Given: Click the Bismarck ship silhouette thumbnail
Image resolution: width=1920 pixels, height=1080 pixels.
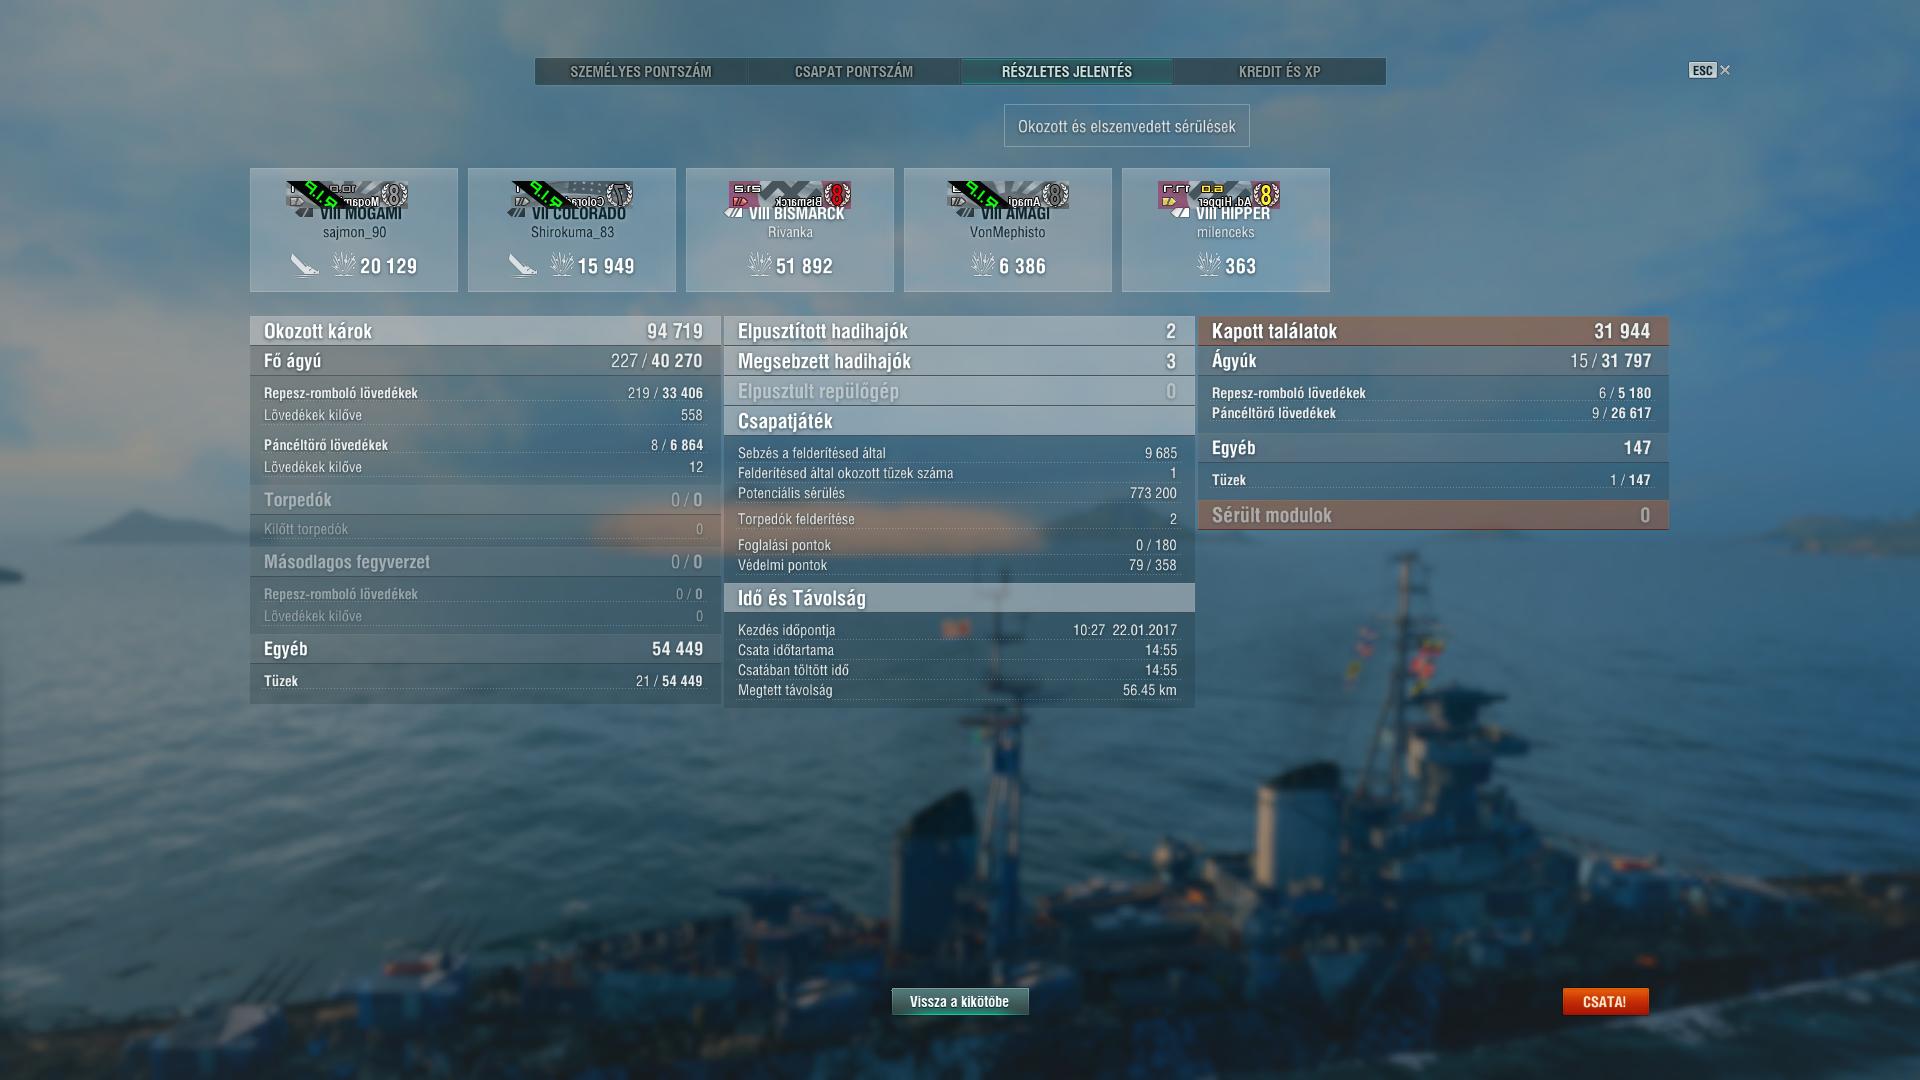Looking at the screenshot, I should [790, 195].
